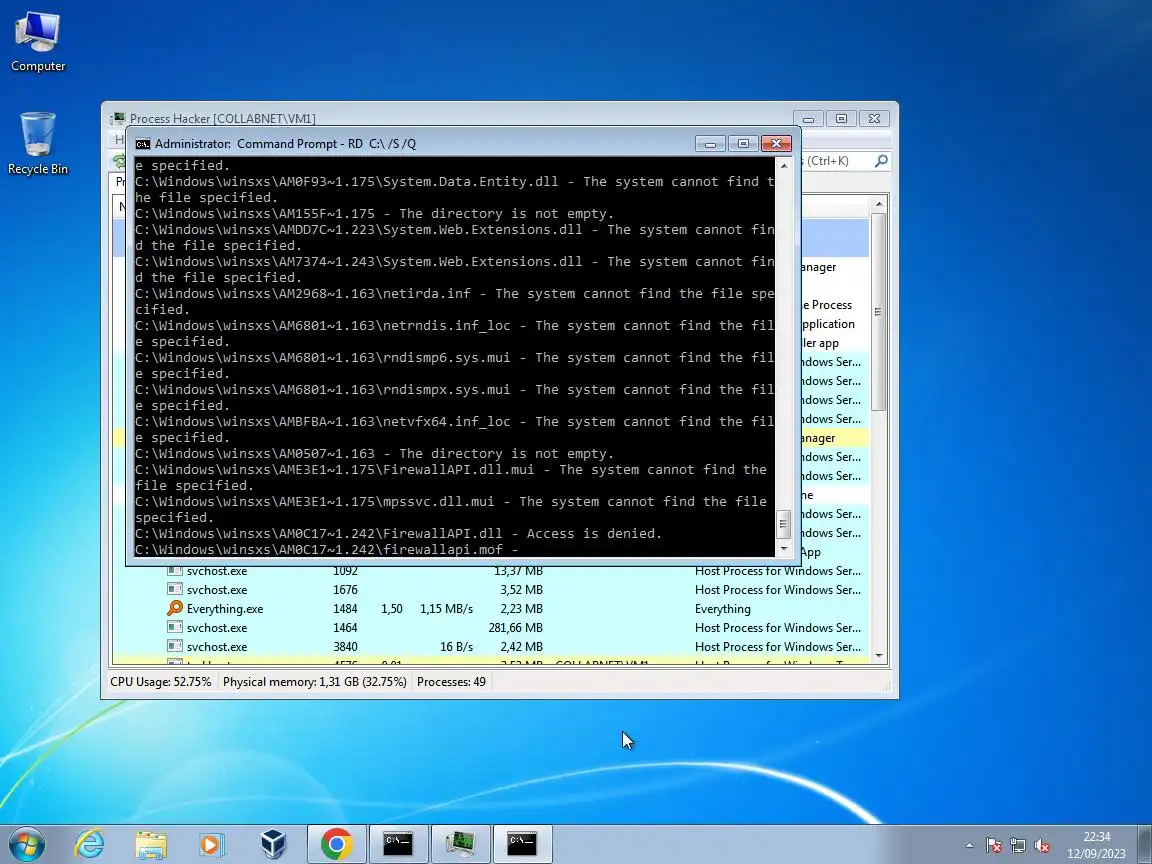The width and height of the screenshot is (1152, 864).
Task: Click the 1,15 MB/s I/O value
Action: tap(447, 608)
